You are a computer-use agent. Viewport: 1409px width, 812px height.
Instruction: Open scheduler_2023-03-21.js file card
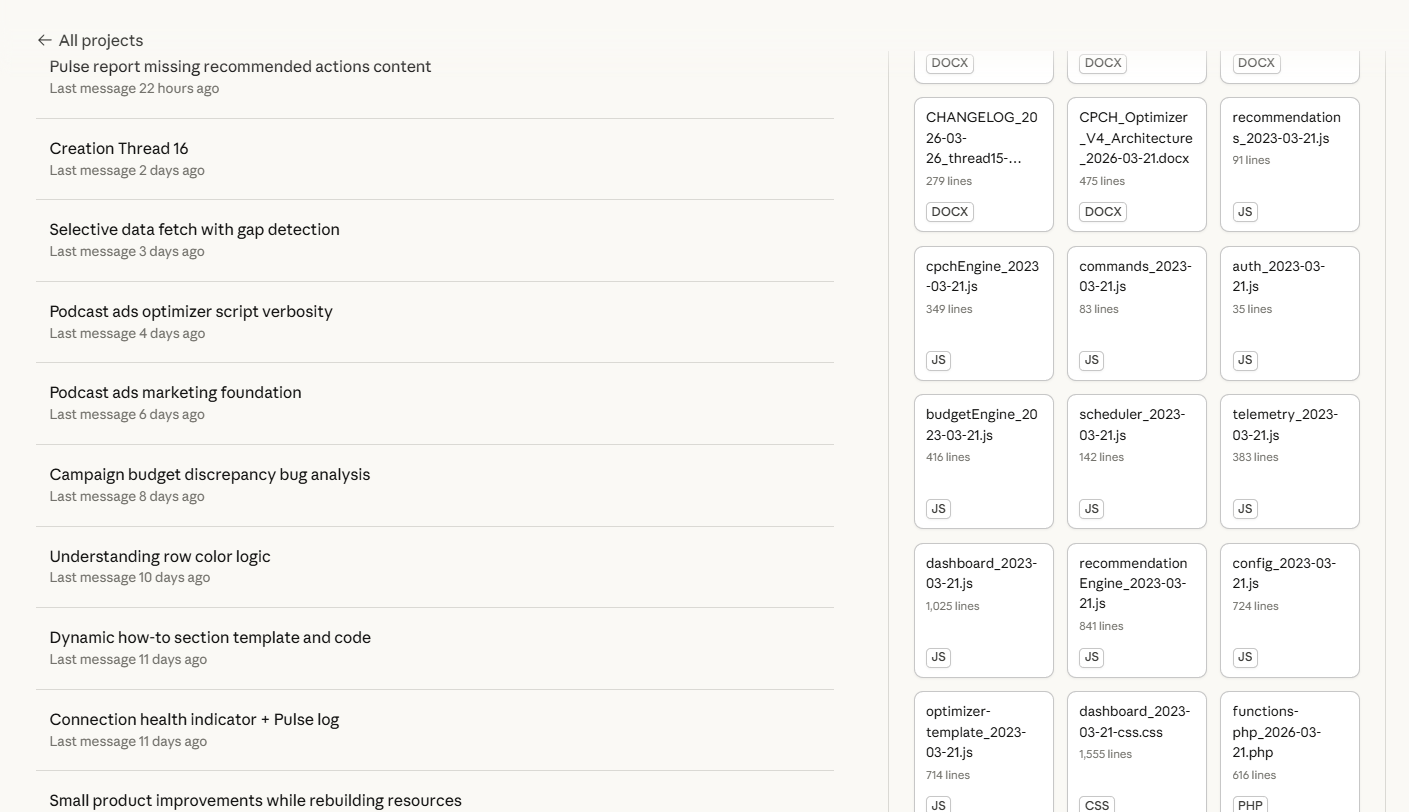point(1136,450)
